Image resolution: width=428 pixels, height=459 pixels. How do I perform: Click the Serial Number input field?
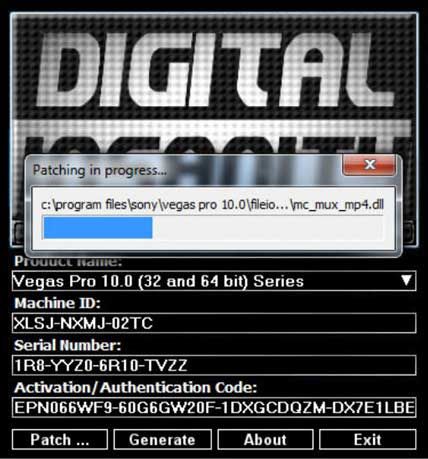point(214,365)
